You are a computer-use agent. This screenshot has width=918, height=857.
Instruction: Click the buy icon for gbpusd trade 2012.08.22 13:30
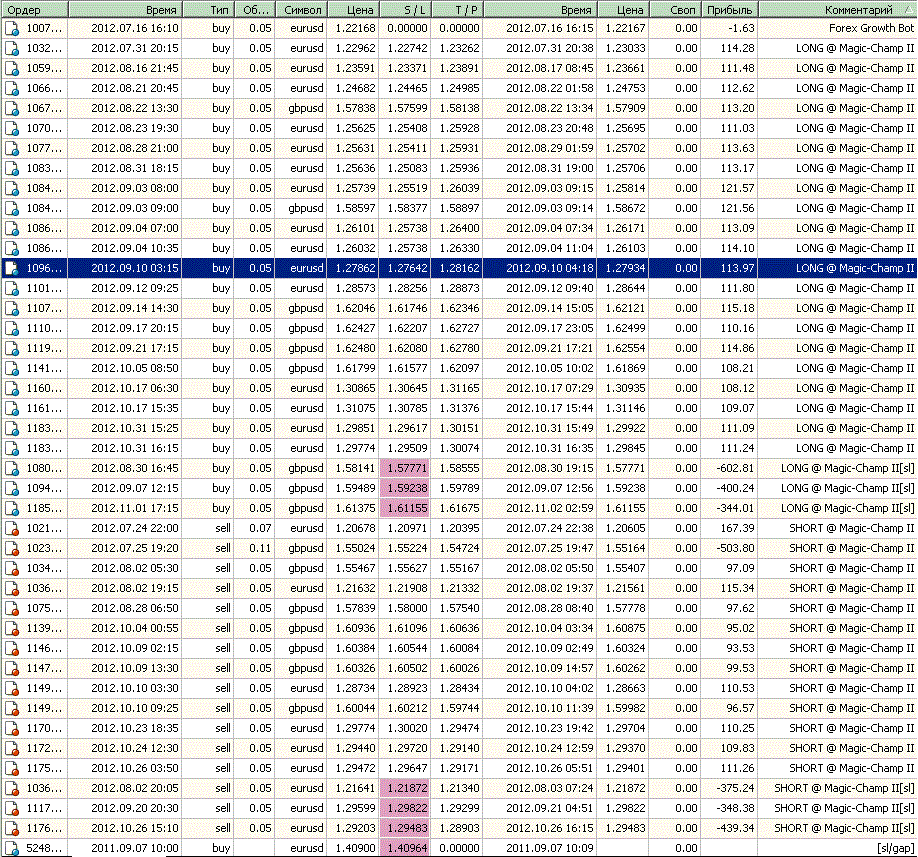tap(12, 108)
